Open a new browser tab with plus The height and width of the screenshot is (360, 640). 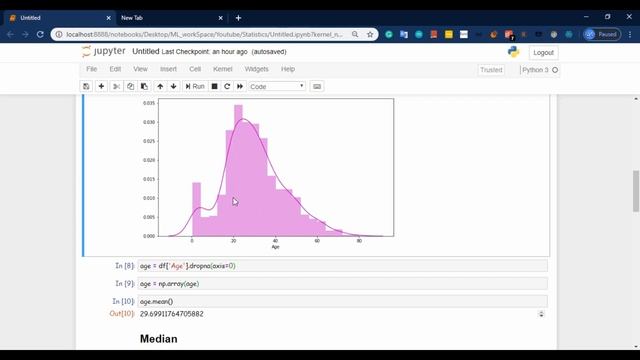pyautogui.click(x=238, y=18)
